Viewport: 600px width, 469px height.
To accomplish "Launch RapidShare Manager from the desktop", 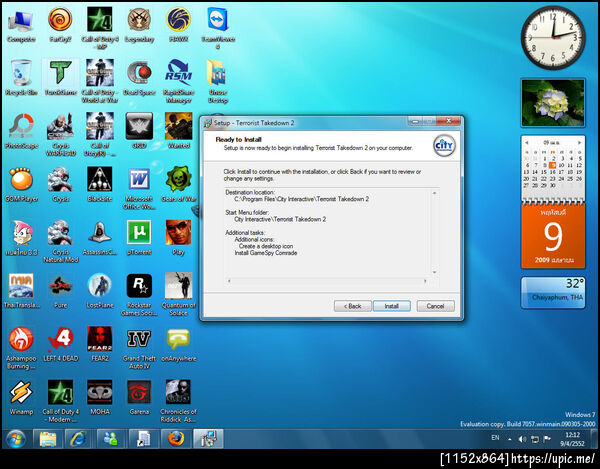I will (x=179, y=81).
